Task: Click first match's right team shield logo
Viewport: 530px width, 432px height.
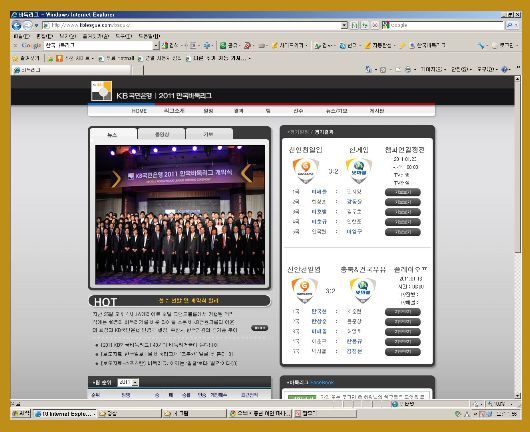Action: point(359,171)
